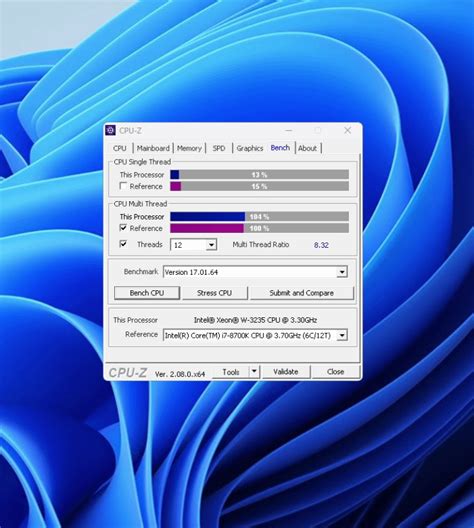The width and height of the screenshot is (474, 528).
Task: Start the Bench CPU test
Action: (x=147, y=293)
